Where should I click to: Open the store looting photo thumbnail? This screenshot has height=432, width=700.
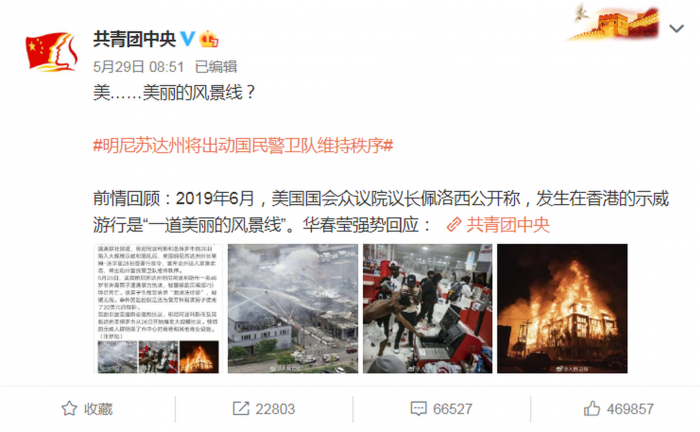(427, 308)
